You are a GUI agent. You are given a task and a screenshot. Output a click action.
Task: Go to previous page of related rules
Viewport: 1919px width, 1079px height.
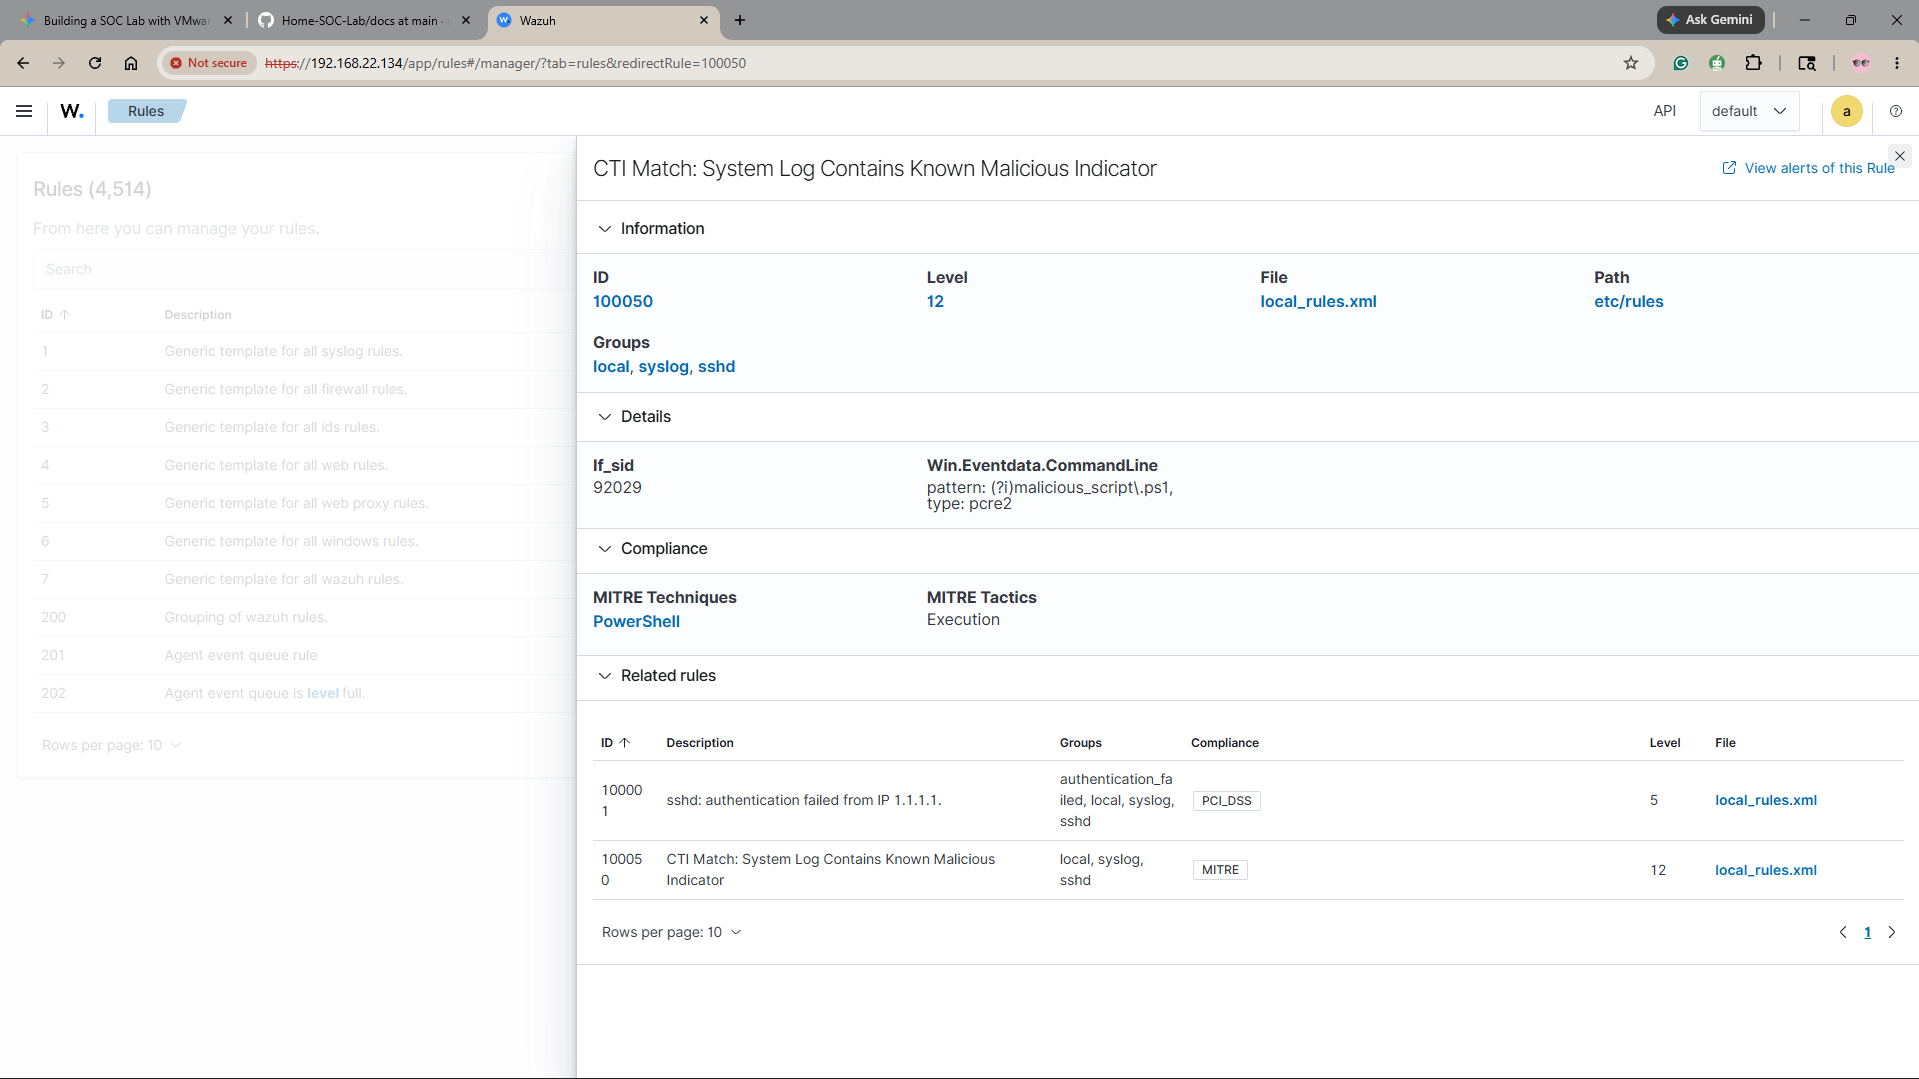pos(1843,932)
